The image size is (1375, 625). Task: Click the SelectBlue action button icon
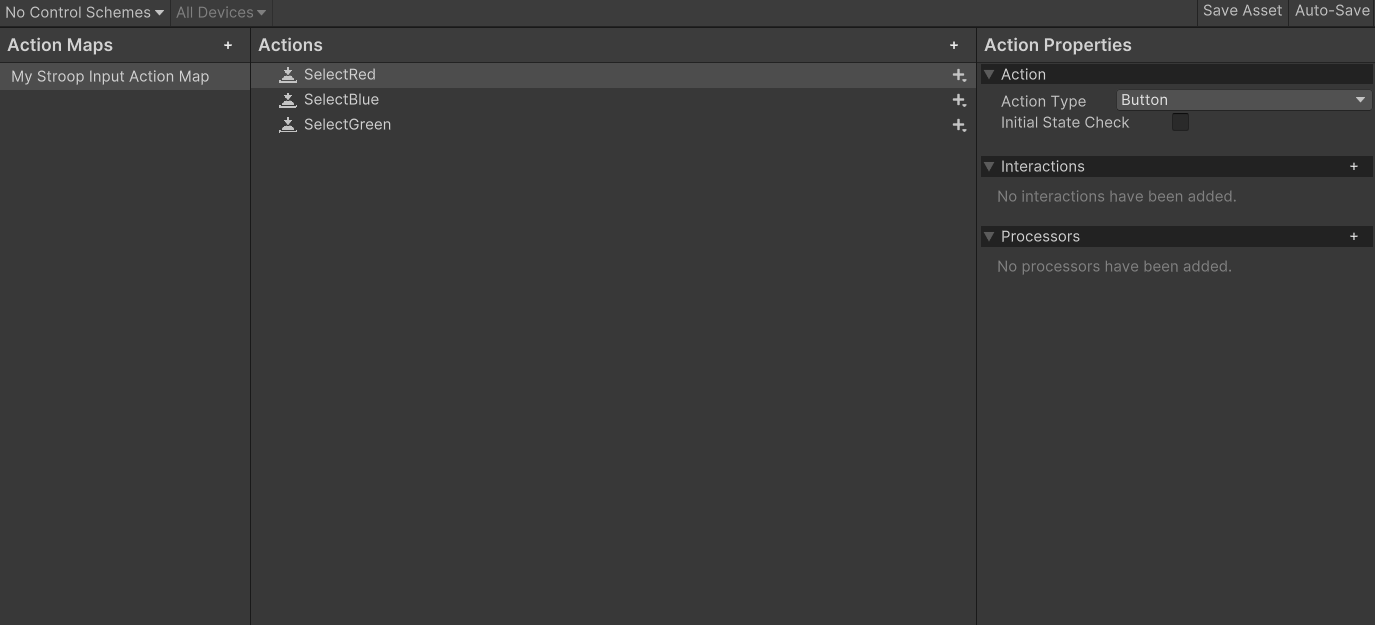tap(288, 99)
